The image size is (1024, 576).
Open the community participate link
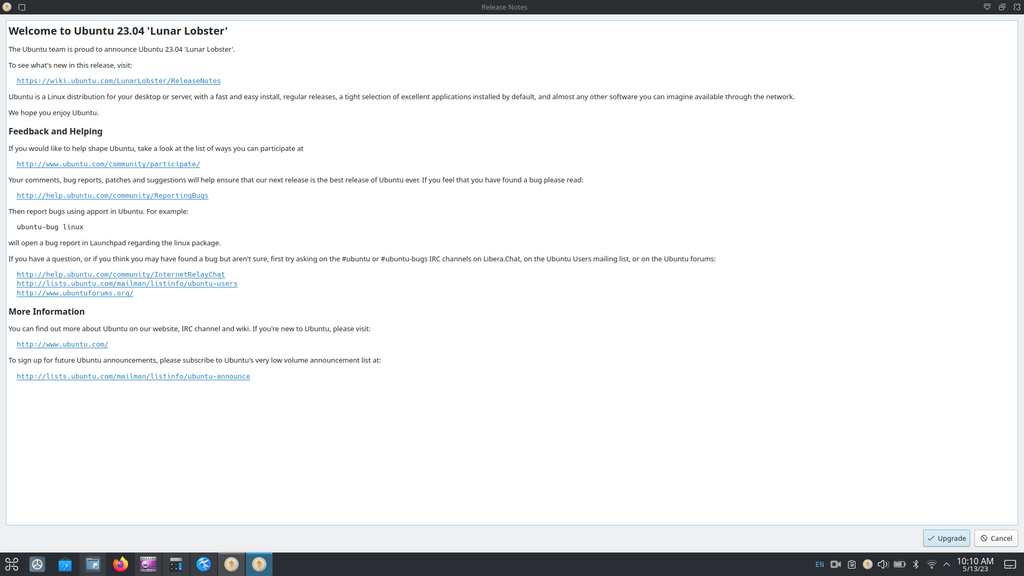click(108, 164)
